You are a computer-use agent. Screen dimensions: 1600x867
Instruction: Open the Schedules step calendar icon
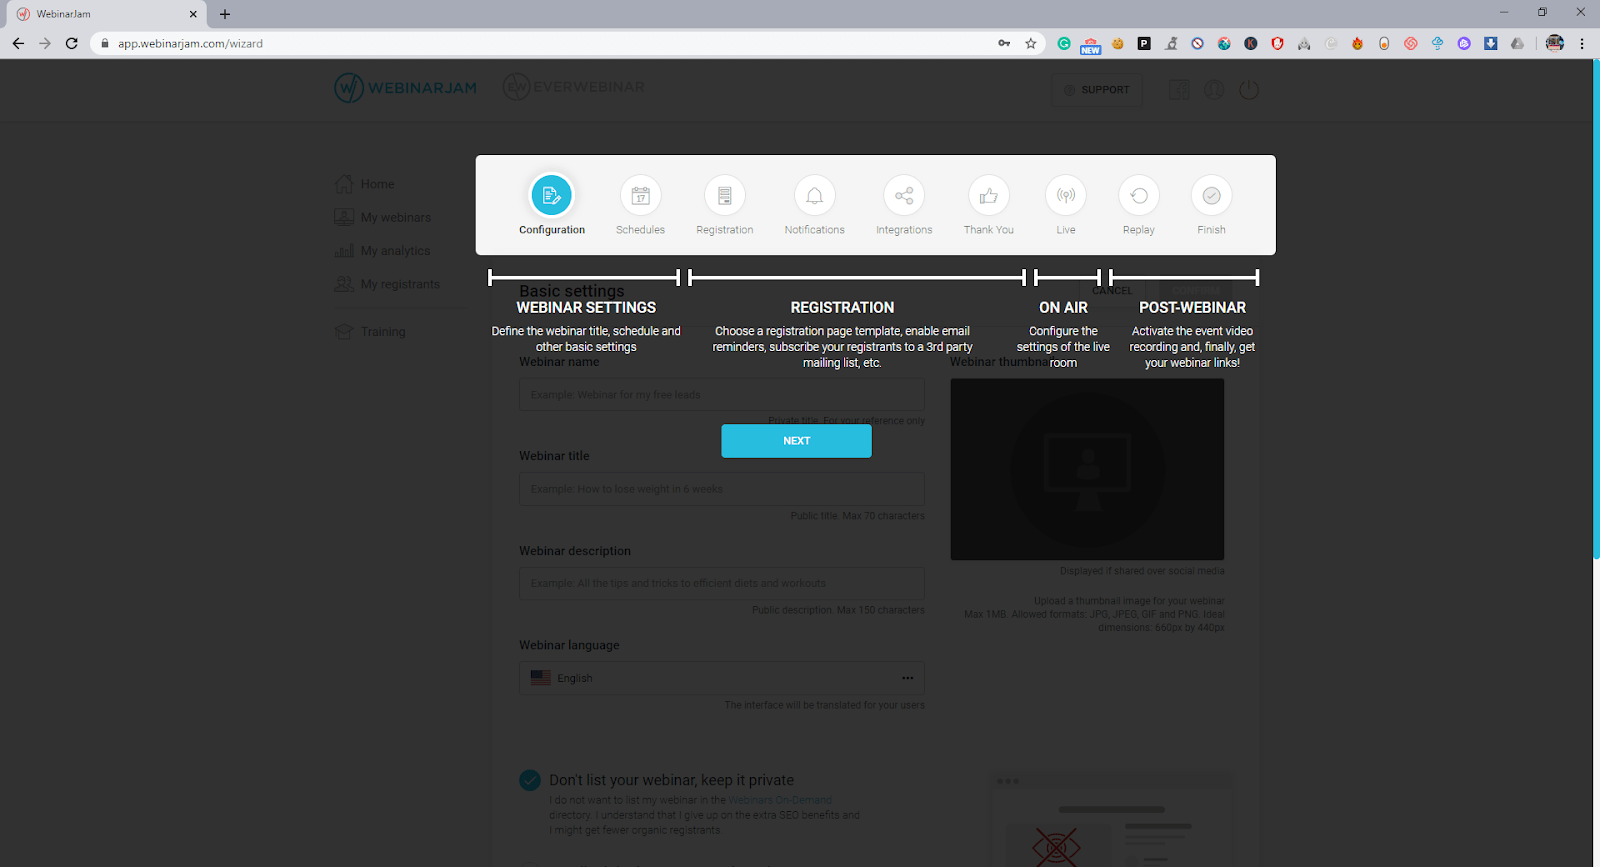tap(640, 196)
